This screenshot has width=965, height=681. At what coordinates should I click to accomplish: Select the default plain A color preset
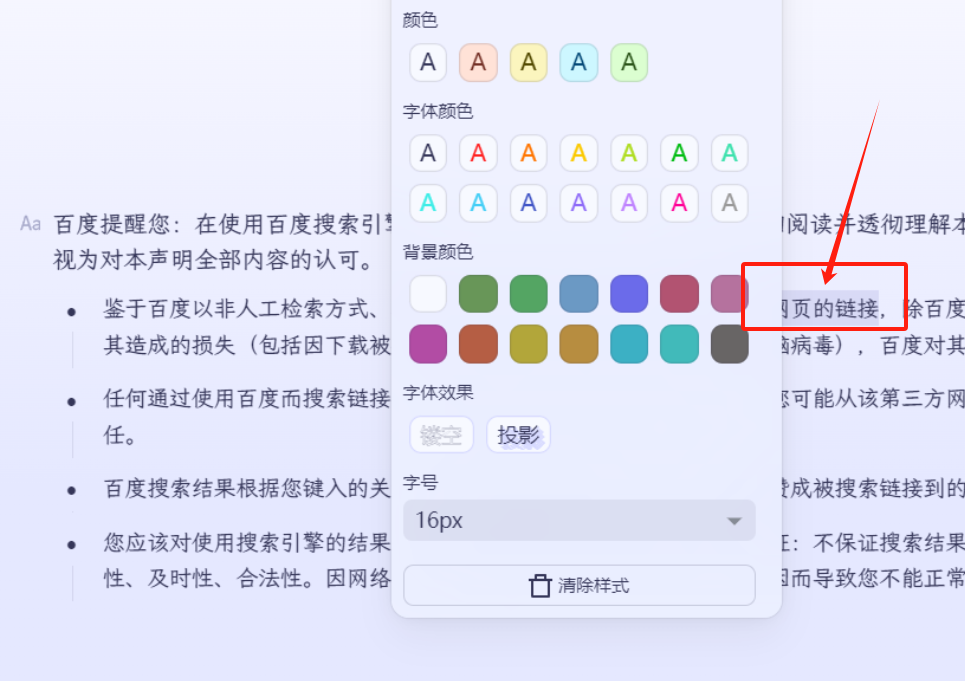[x=428, y=62]
